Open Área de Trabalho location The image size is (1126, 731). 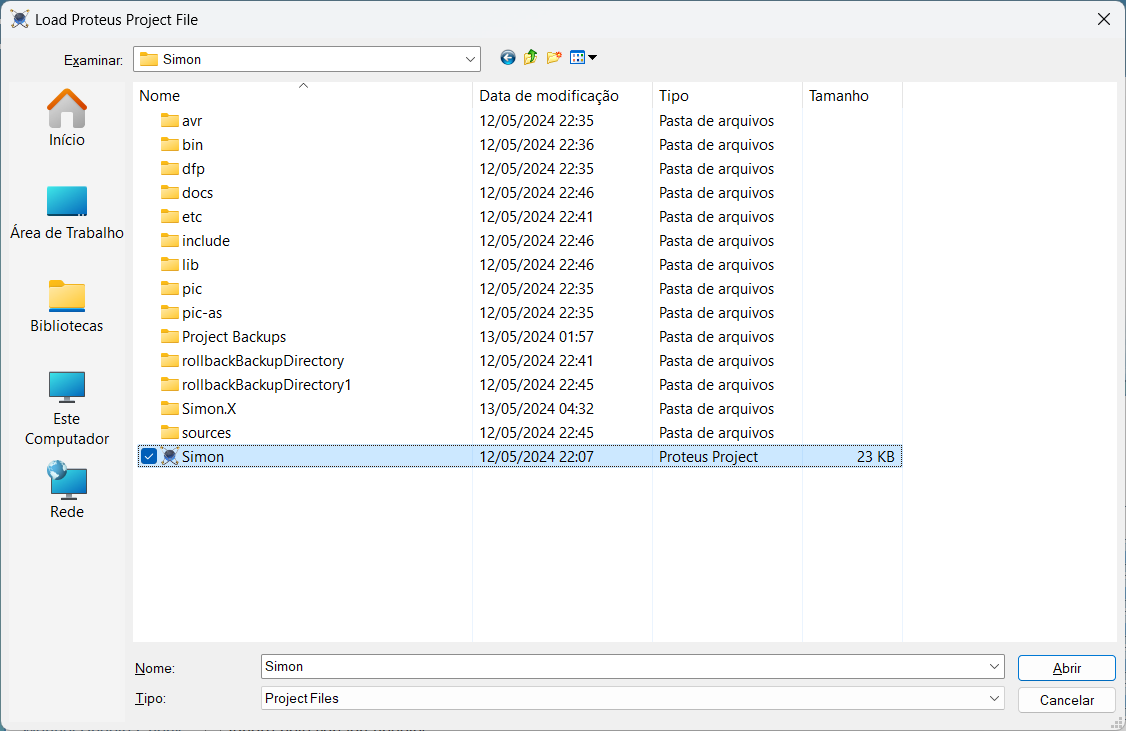coord(67,213)
